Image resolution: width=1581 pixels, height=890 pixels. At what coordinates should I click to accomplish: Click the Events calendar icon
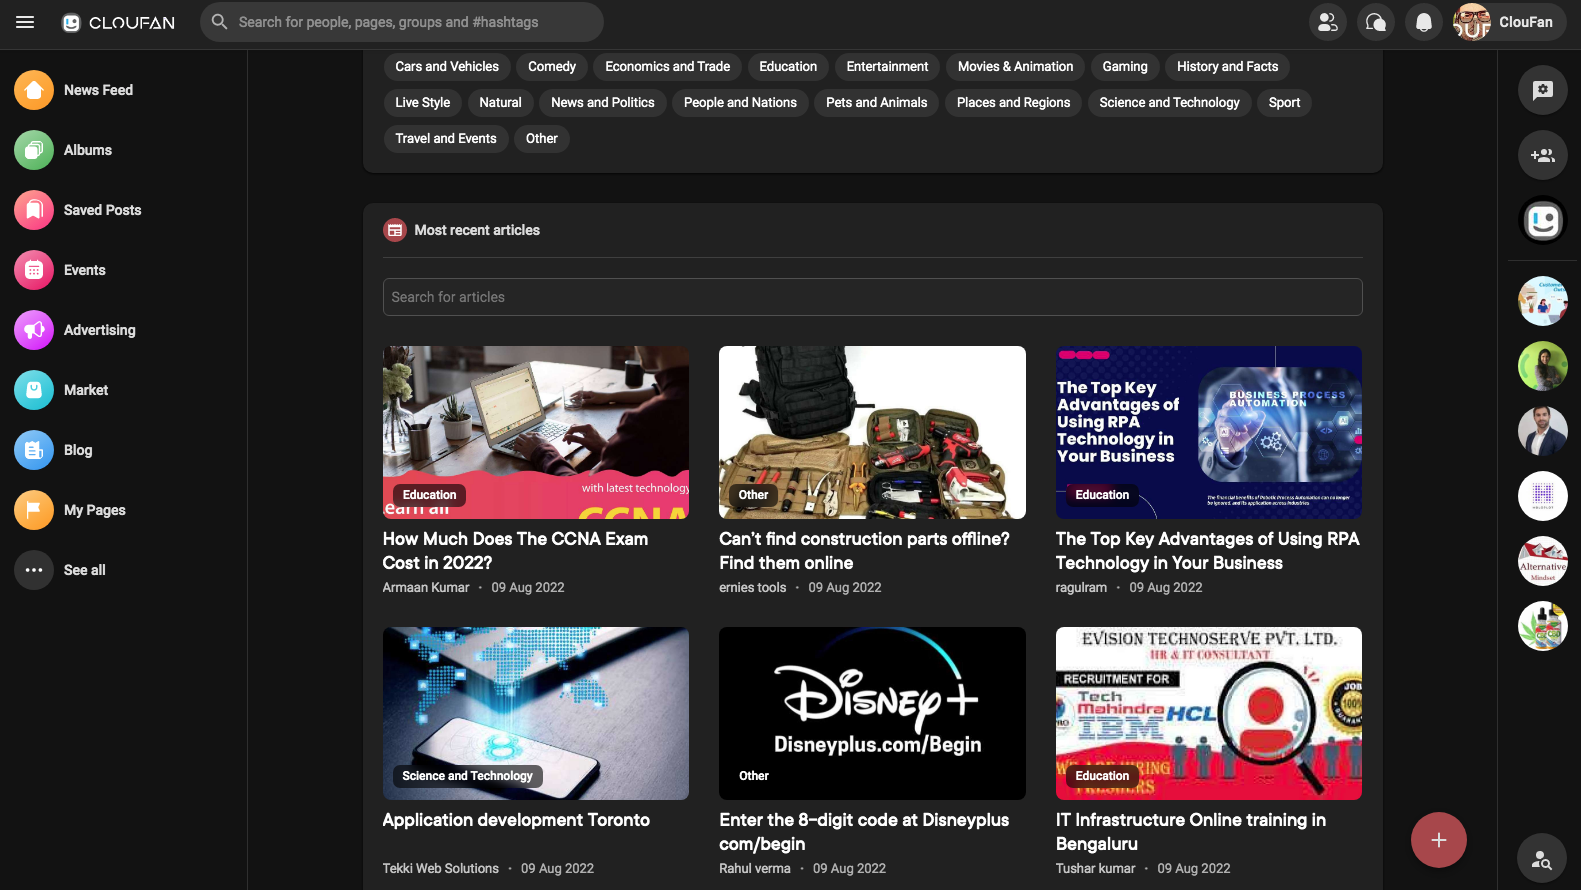(34, 270)
